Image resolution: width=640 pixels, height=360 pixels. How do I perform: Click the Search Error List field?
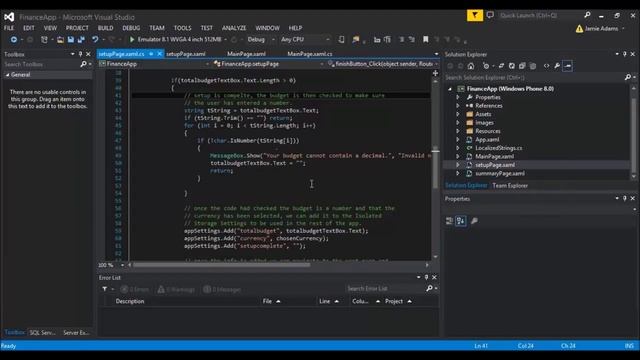pyautogui.click(x=384, y=289)
